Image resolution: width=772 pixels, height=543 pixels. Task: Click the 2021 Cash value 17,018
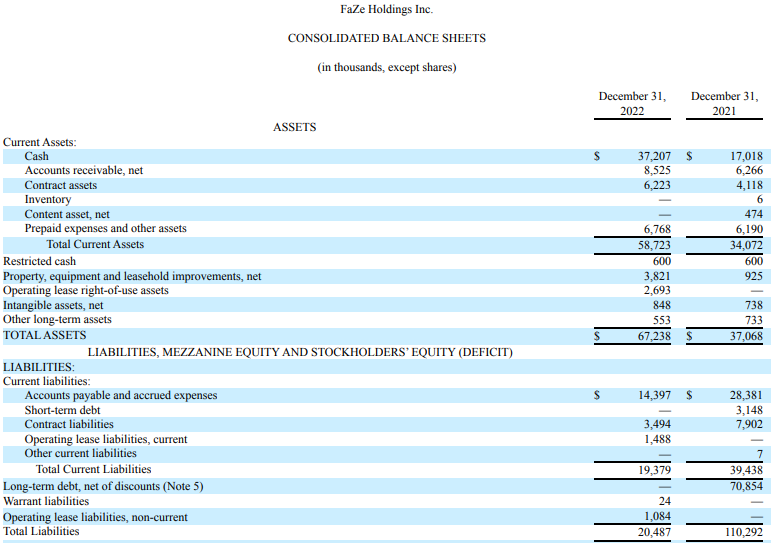746,157
